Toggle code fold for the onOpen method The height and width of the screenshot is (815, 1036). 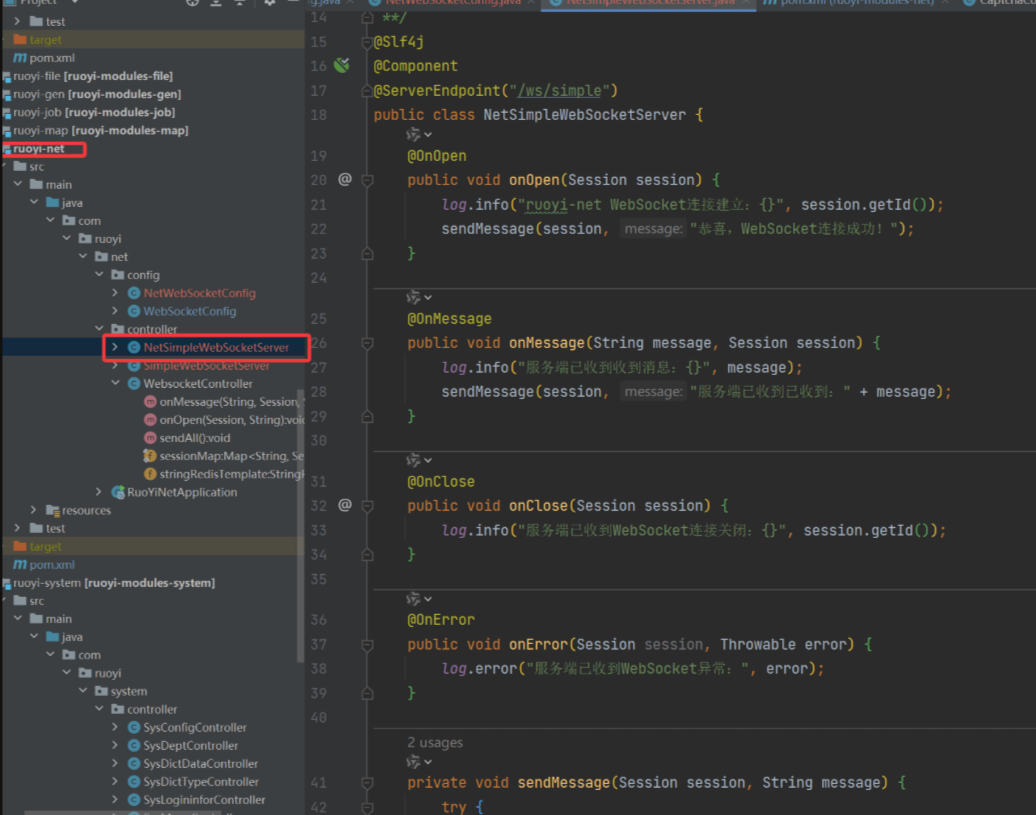367,181
